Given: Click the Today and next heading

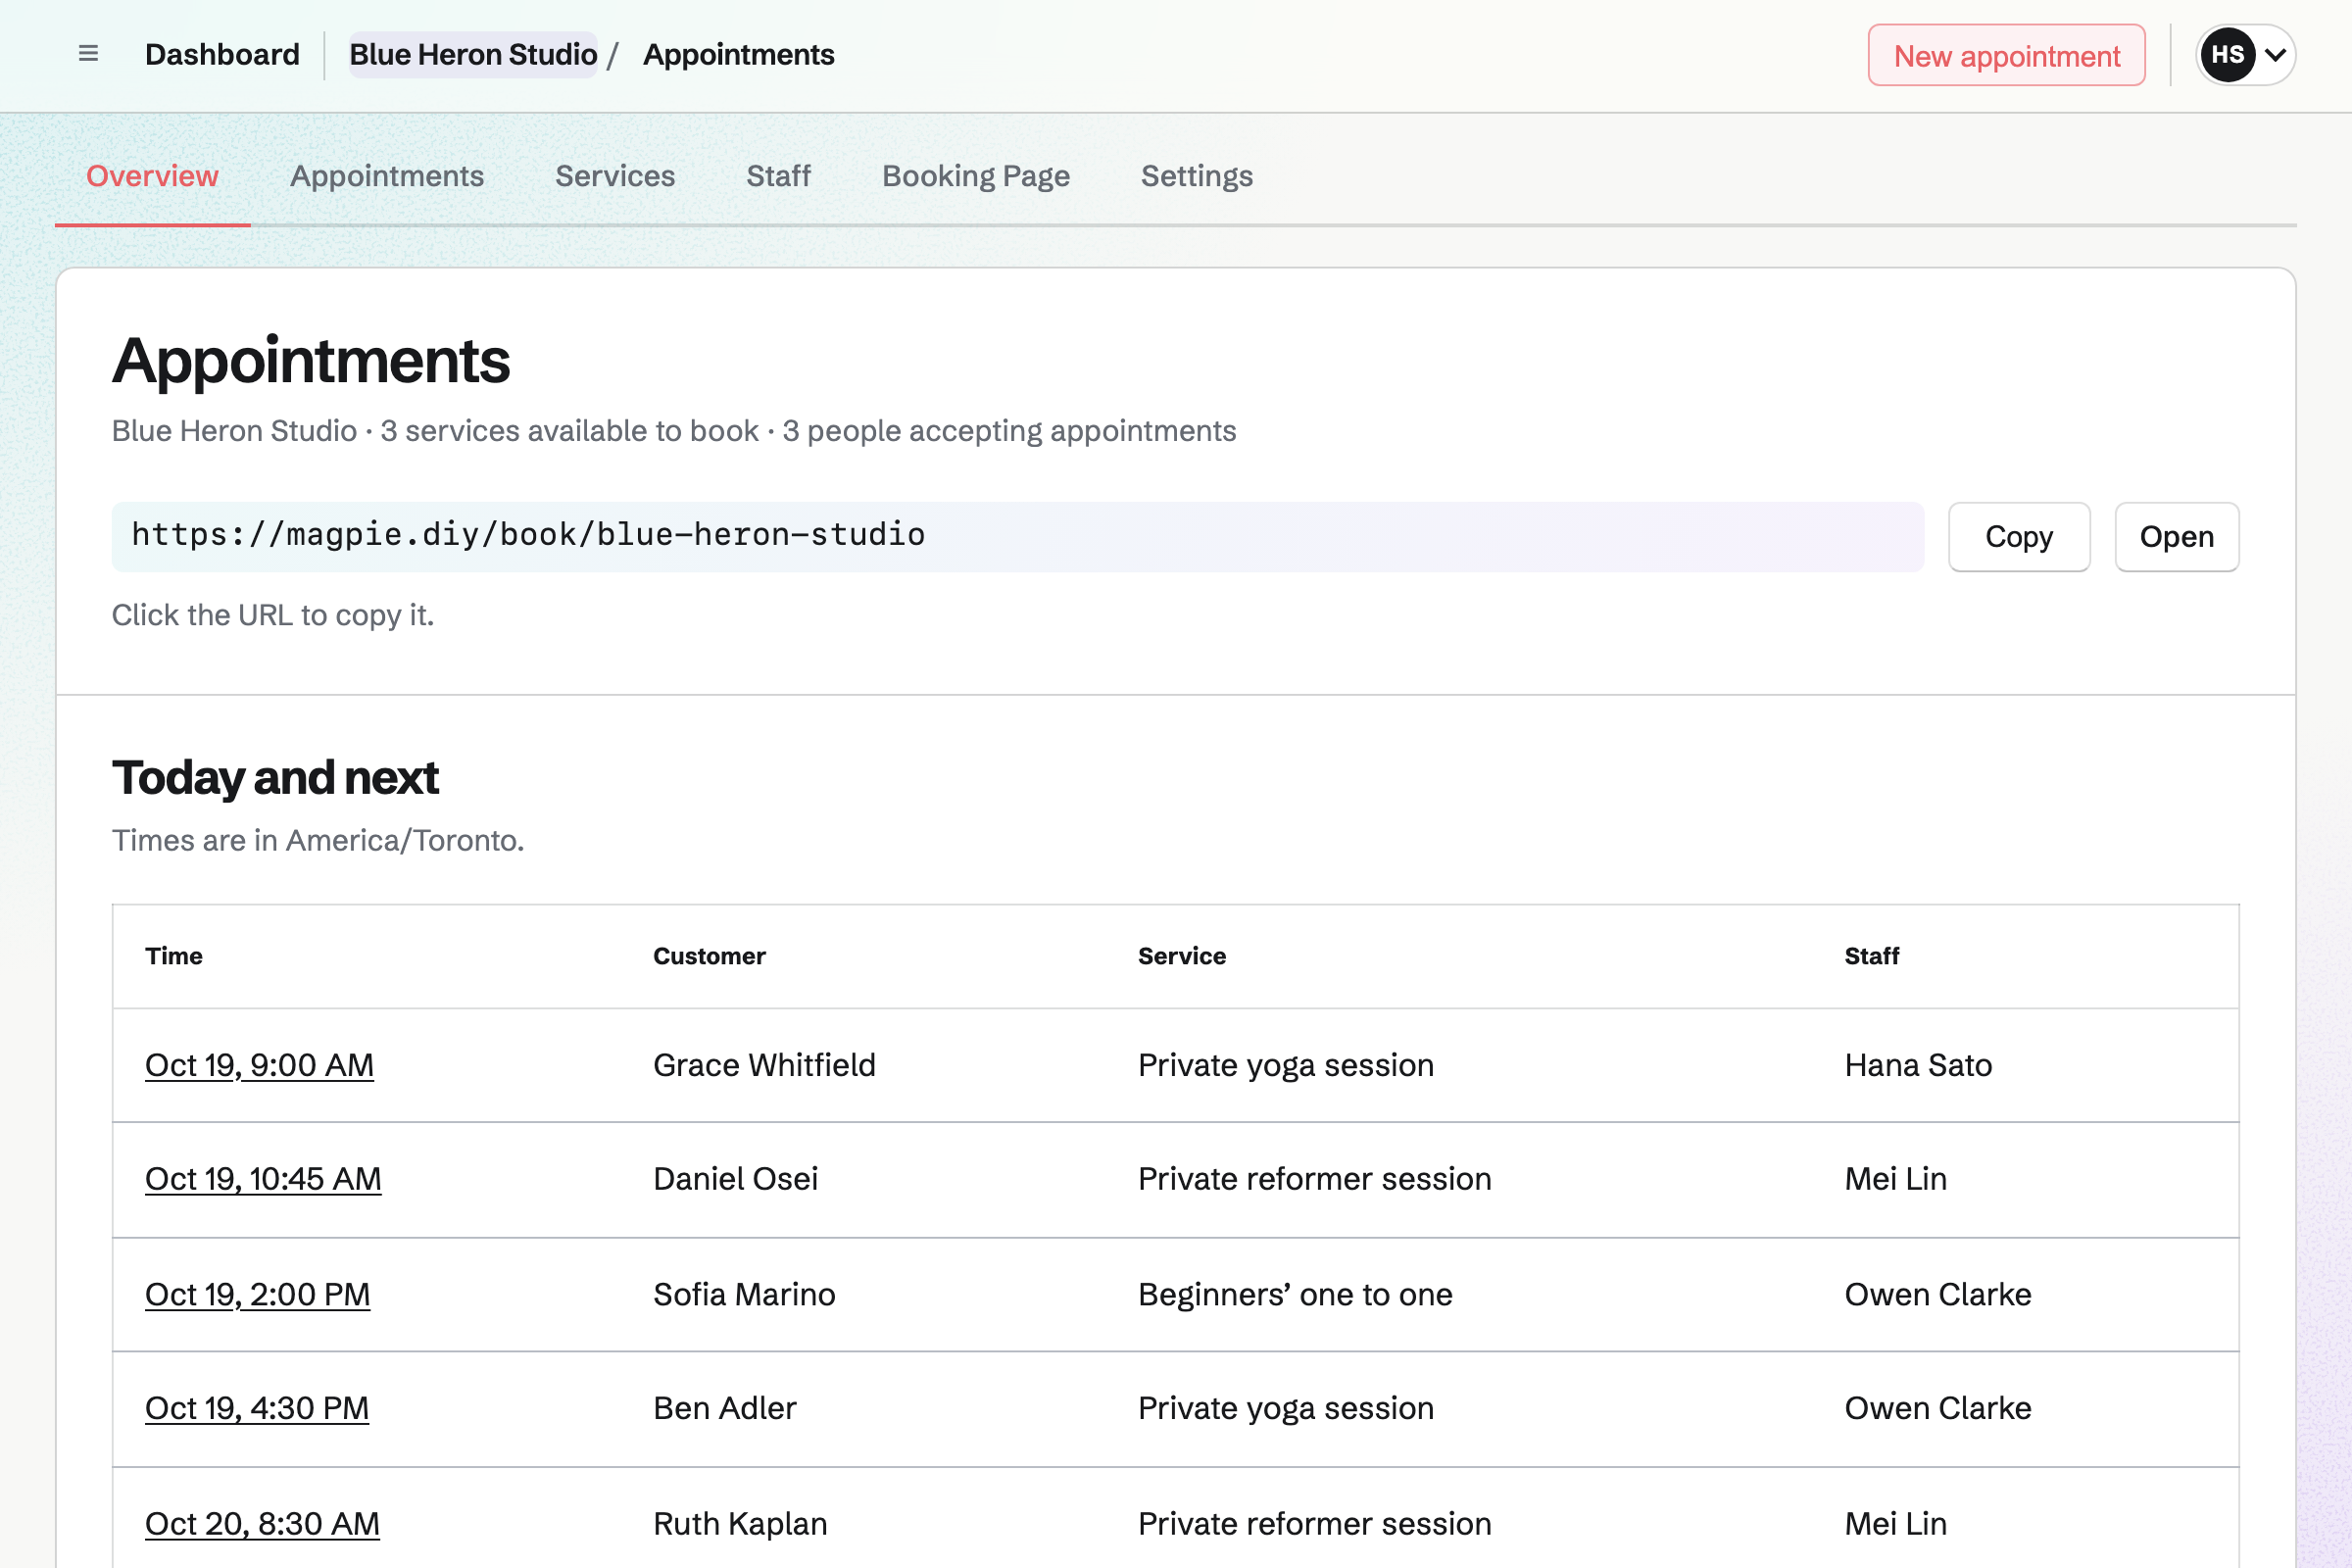Looking at the screenshot, I should 275,778.
